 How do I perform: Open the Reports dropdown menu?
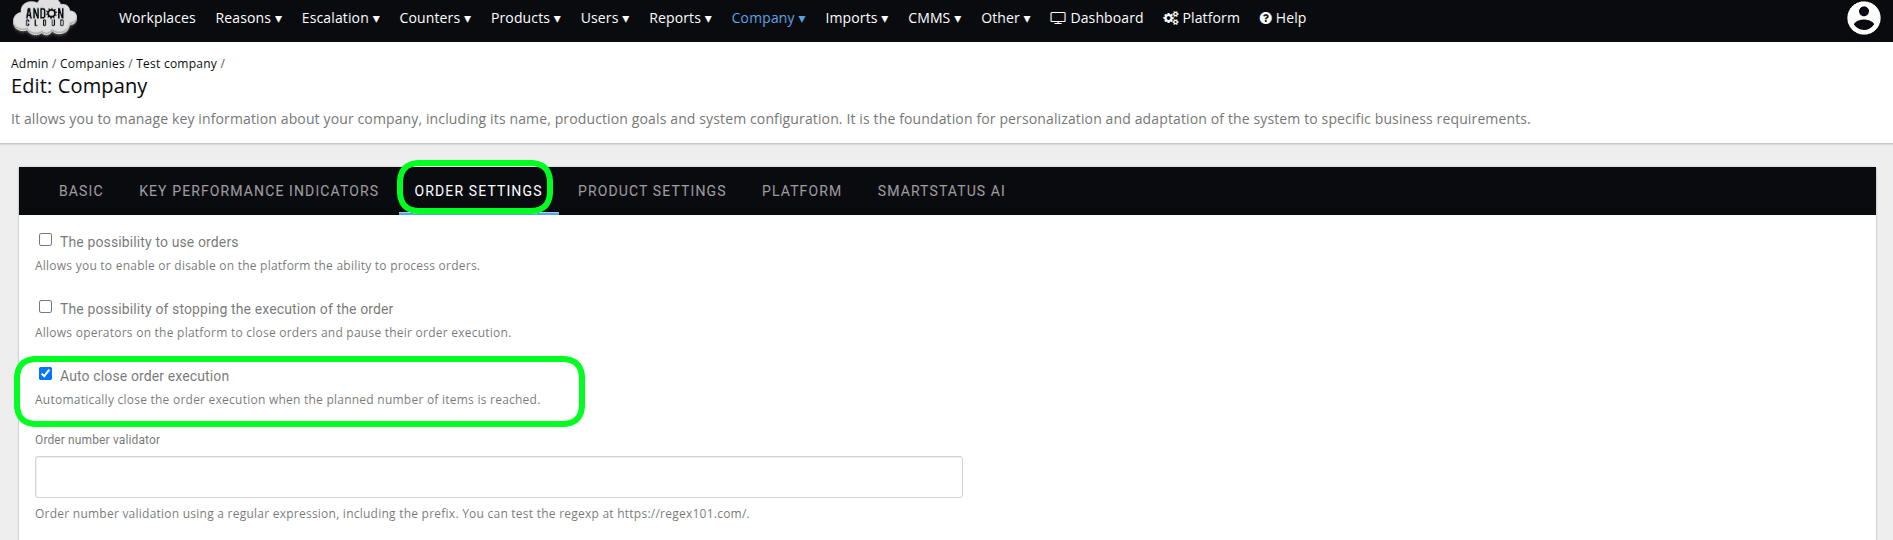pos(680,18)
